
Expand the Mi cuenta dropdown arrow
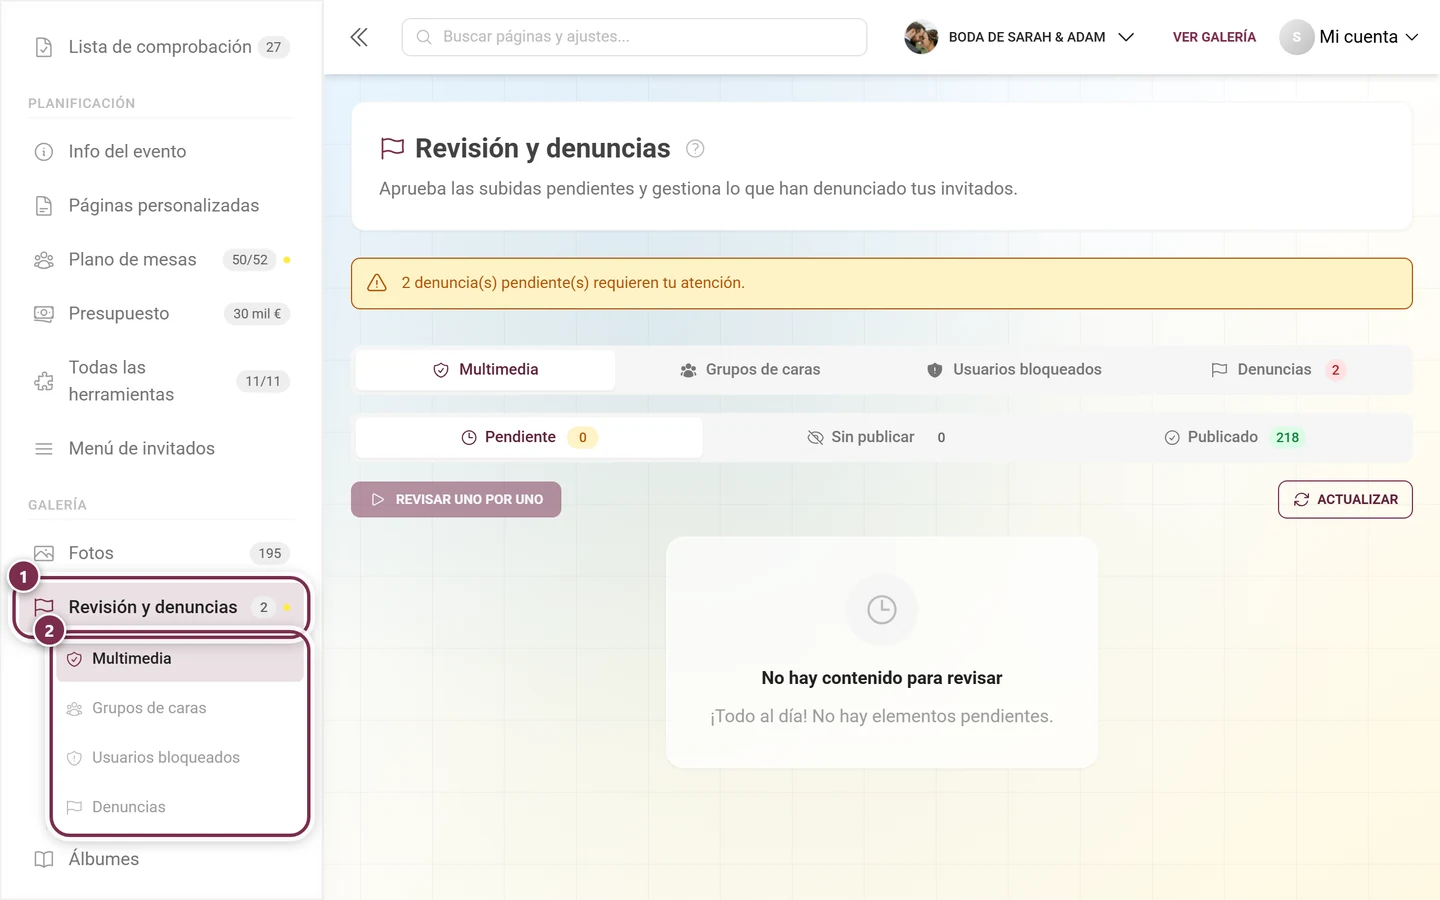[1412, 37]
